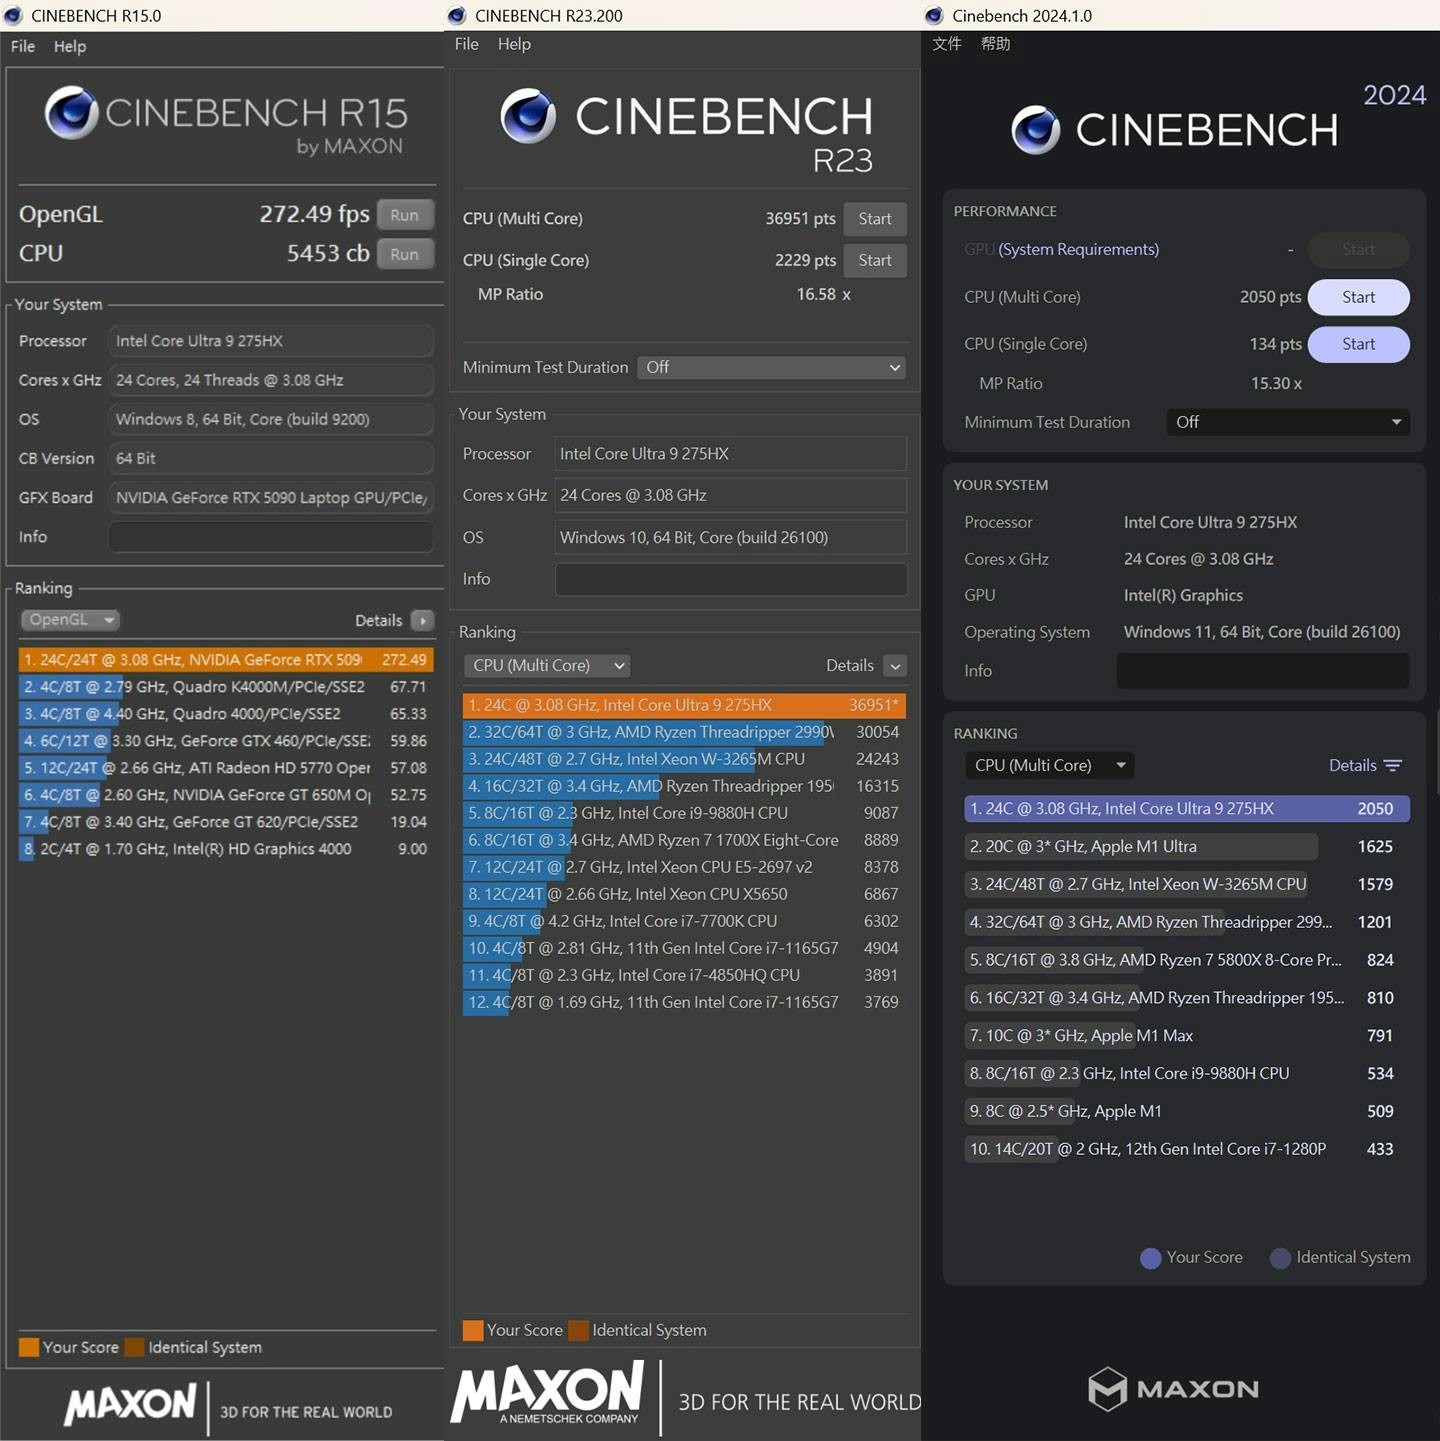Image resolution: width=1440 pixels, height=1441 pixels.
Task: Open the Help menu in Cinebench R23
Action: pyautogui.click(x=514, y=44)
